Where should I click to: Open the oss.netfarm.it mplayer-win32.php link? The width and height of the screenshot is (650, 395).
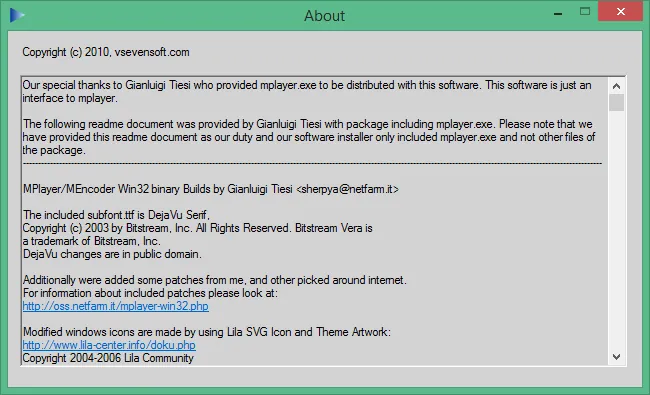pyautogui.click(x=115, y=306)
